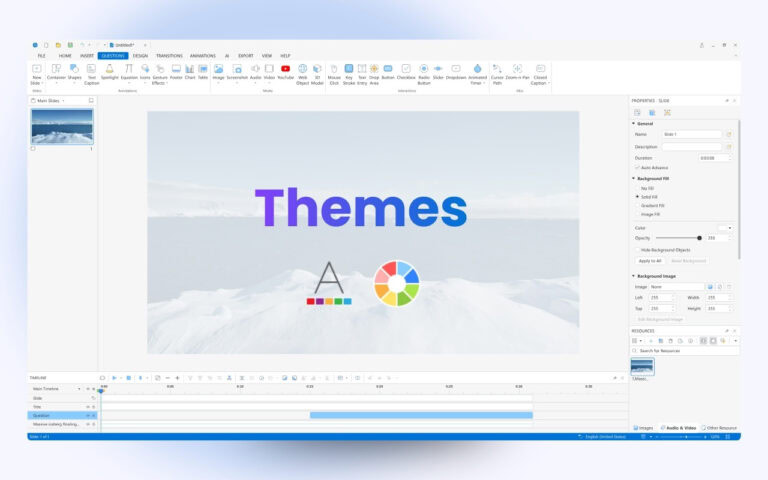
Task: Capture a Screenshot
Action: [x=237, y=72]
